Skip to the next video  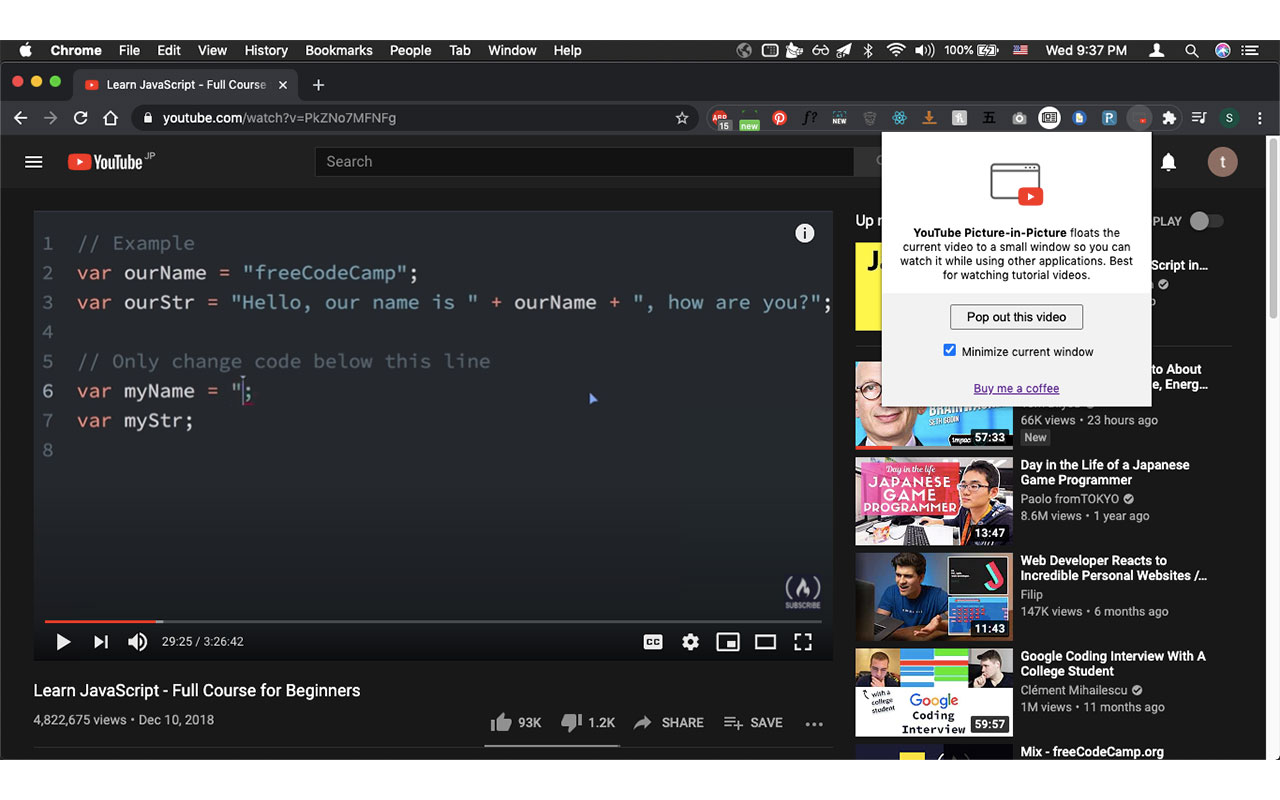[x=100, y=641]
